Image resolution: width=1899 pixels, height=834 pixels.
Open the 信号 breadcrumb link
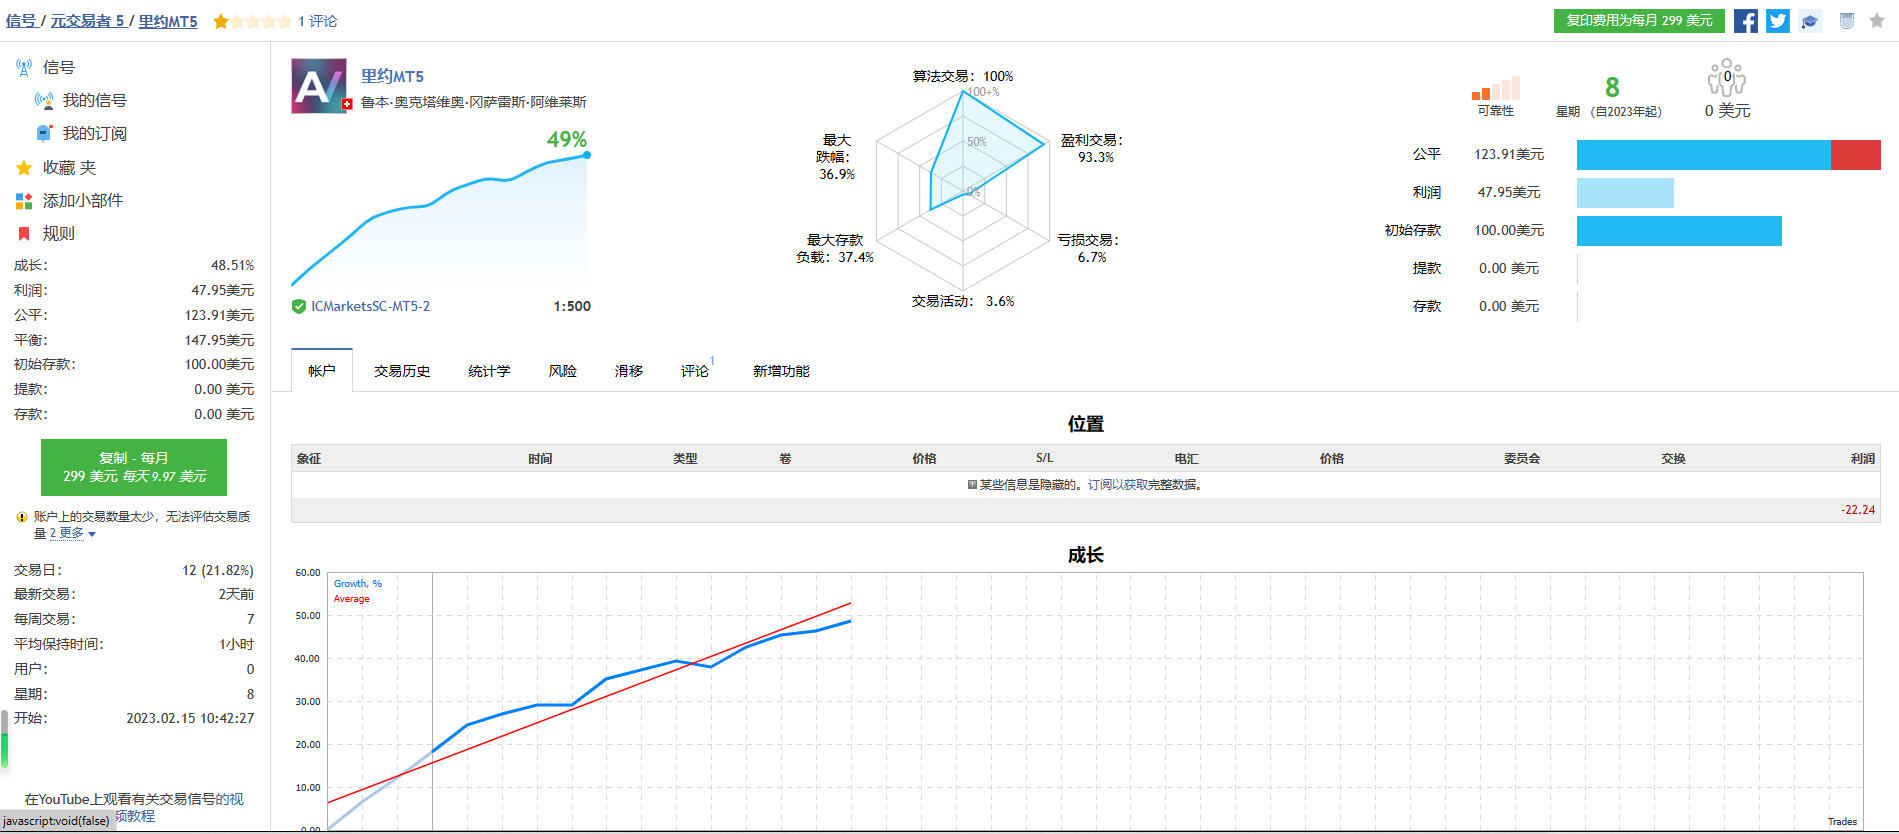(x=21, y=21)
